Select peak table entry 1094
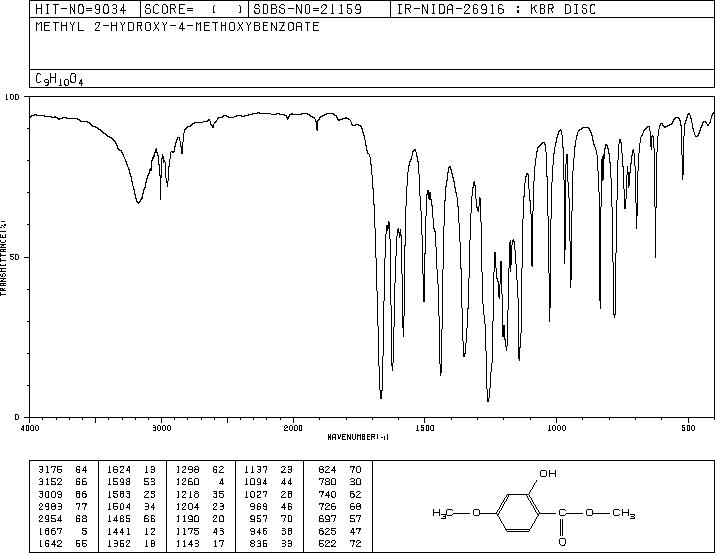This screenshot has width=715, height=553. pyautogui.click(x=256, y=482)
